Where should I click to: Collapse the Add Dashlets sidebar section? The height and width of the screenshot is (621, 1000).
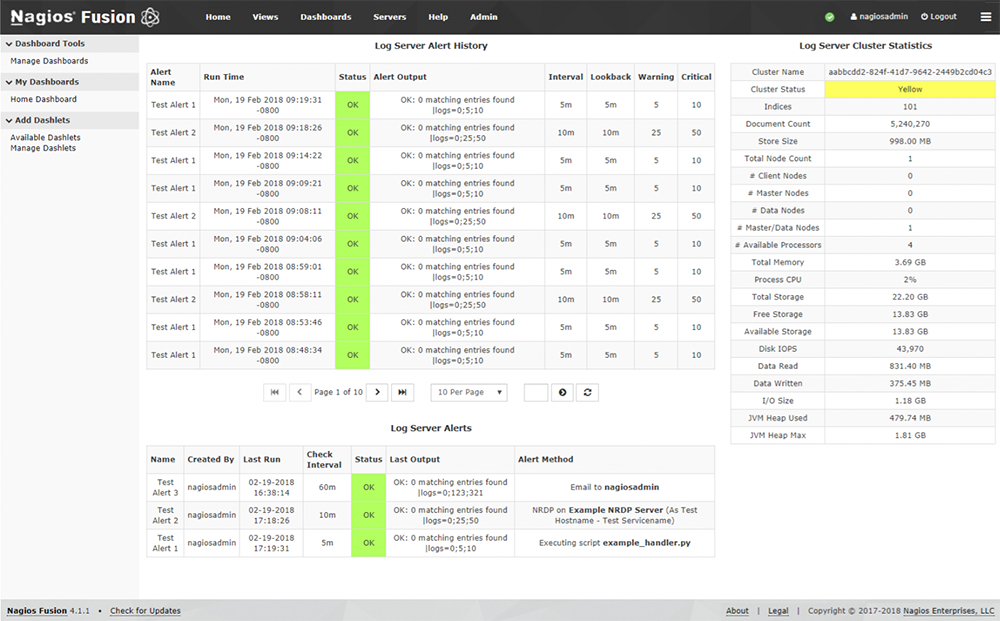(10, 120)
